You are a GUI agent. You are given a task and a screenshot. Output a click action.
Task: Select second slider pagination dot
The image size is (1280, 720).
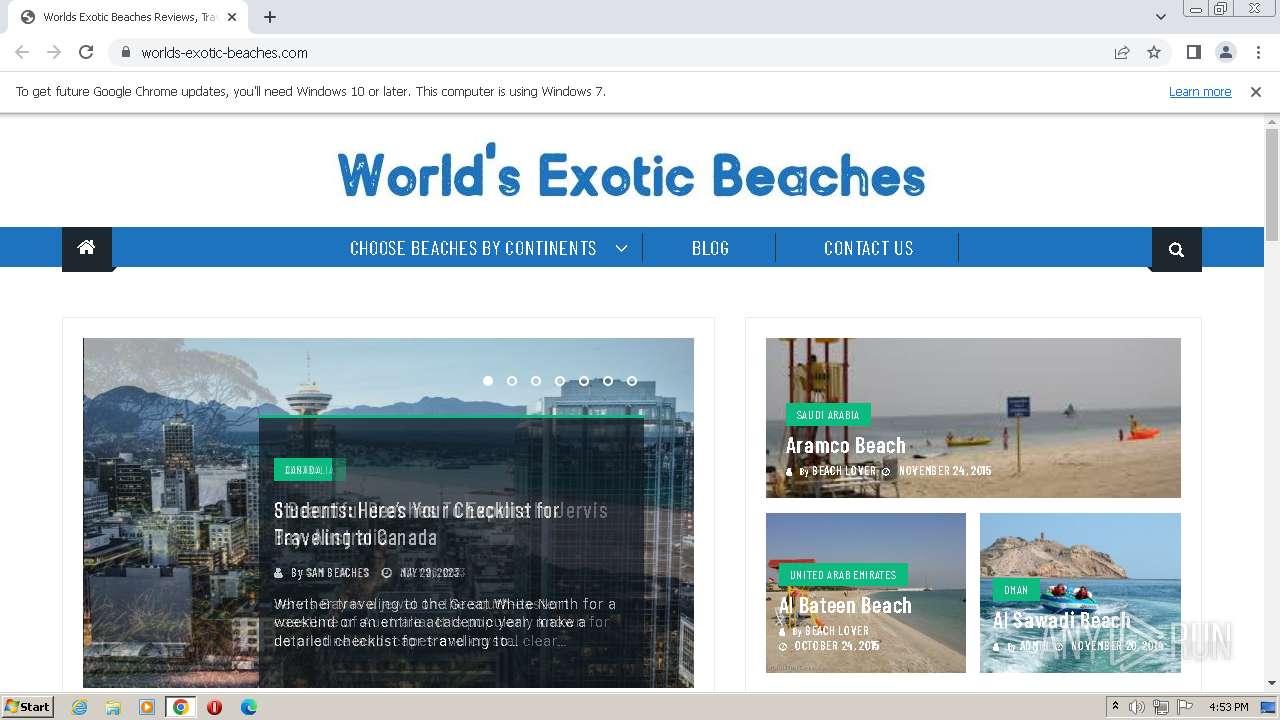[512, 381]
